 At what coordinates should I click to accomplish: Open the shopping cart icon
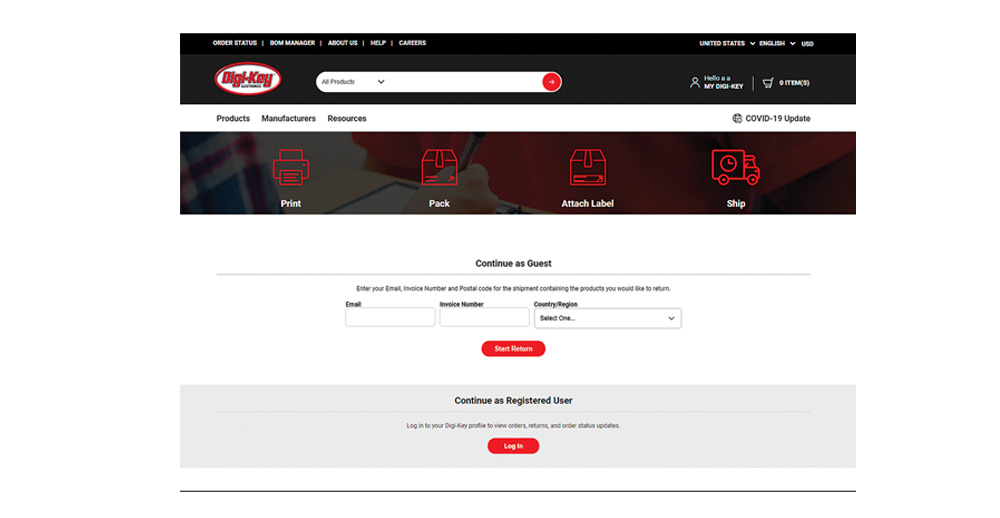[768, 82]
